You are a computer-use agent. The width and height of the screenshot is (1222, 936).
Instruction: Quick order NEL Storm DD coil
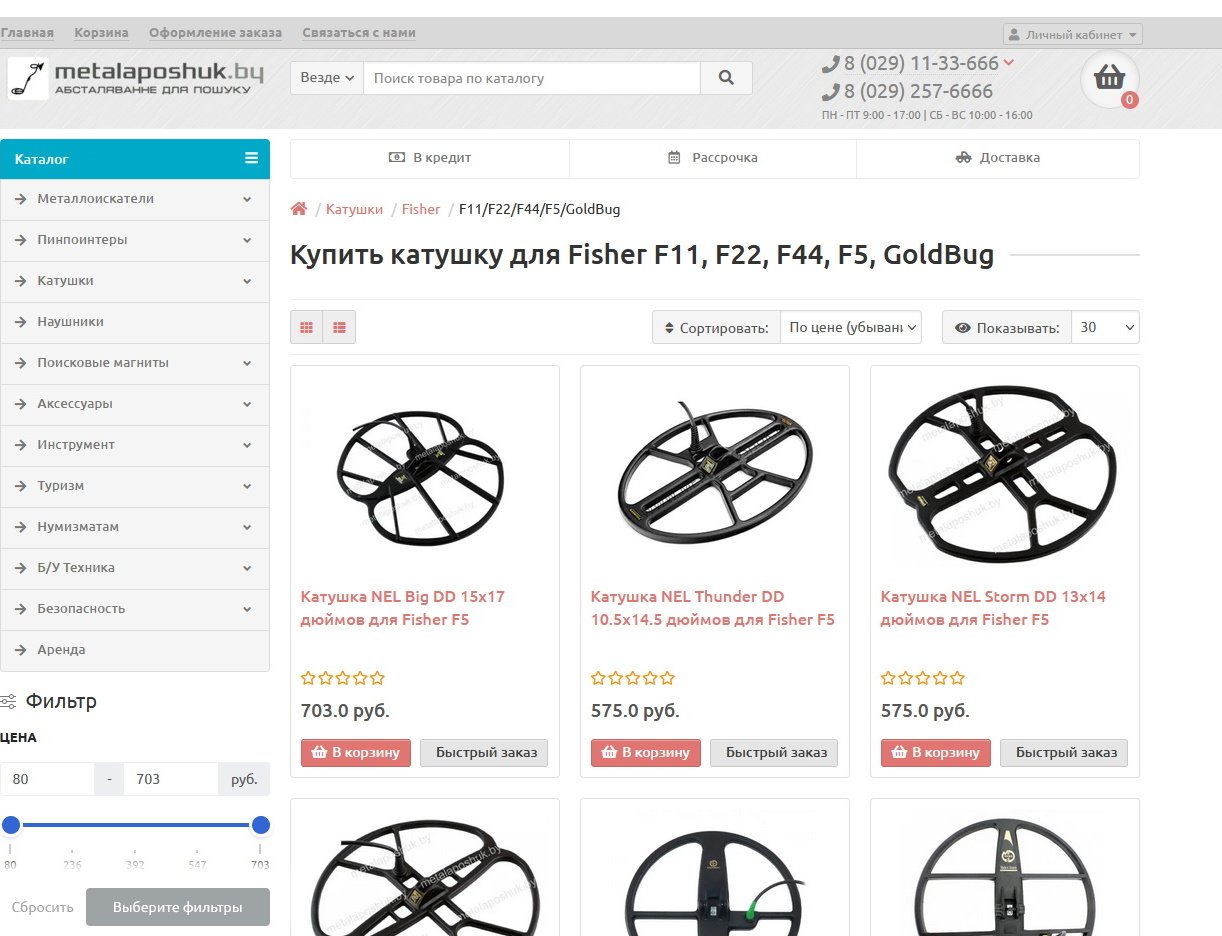[1064, 753]
